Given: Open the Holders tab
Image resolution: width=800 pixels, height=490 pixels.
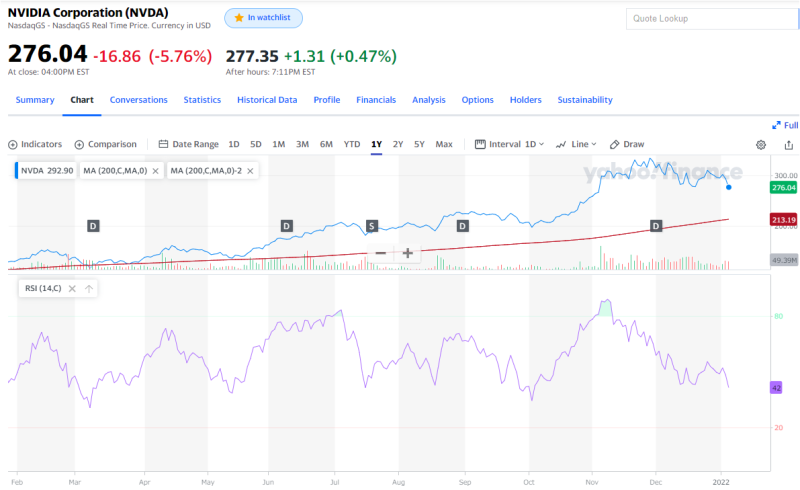Looking at the screenshot, I should [526, 100].
